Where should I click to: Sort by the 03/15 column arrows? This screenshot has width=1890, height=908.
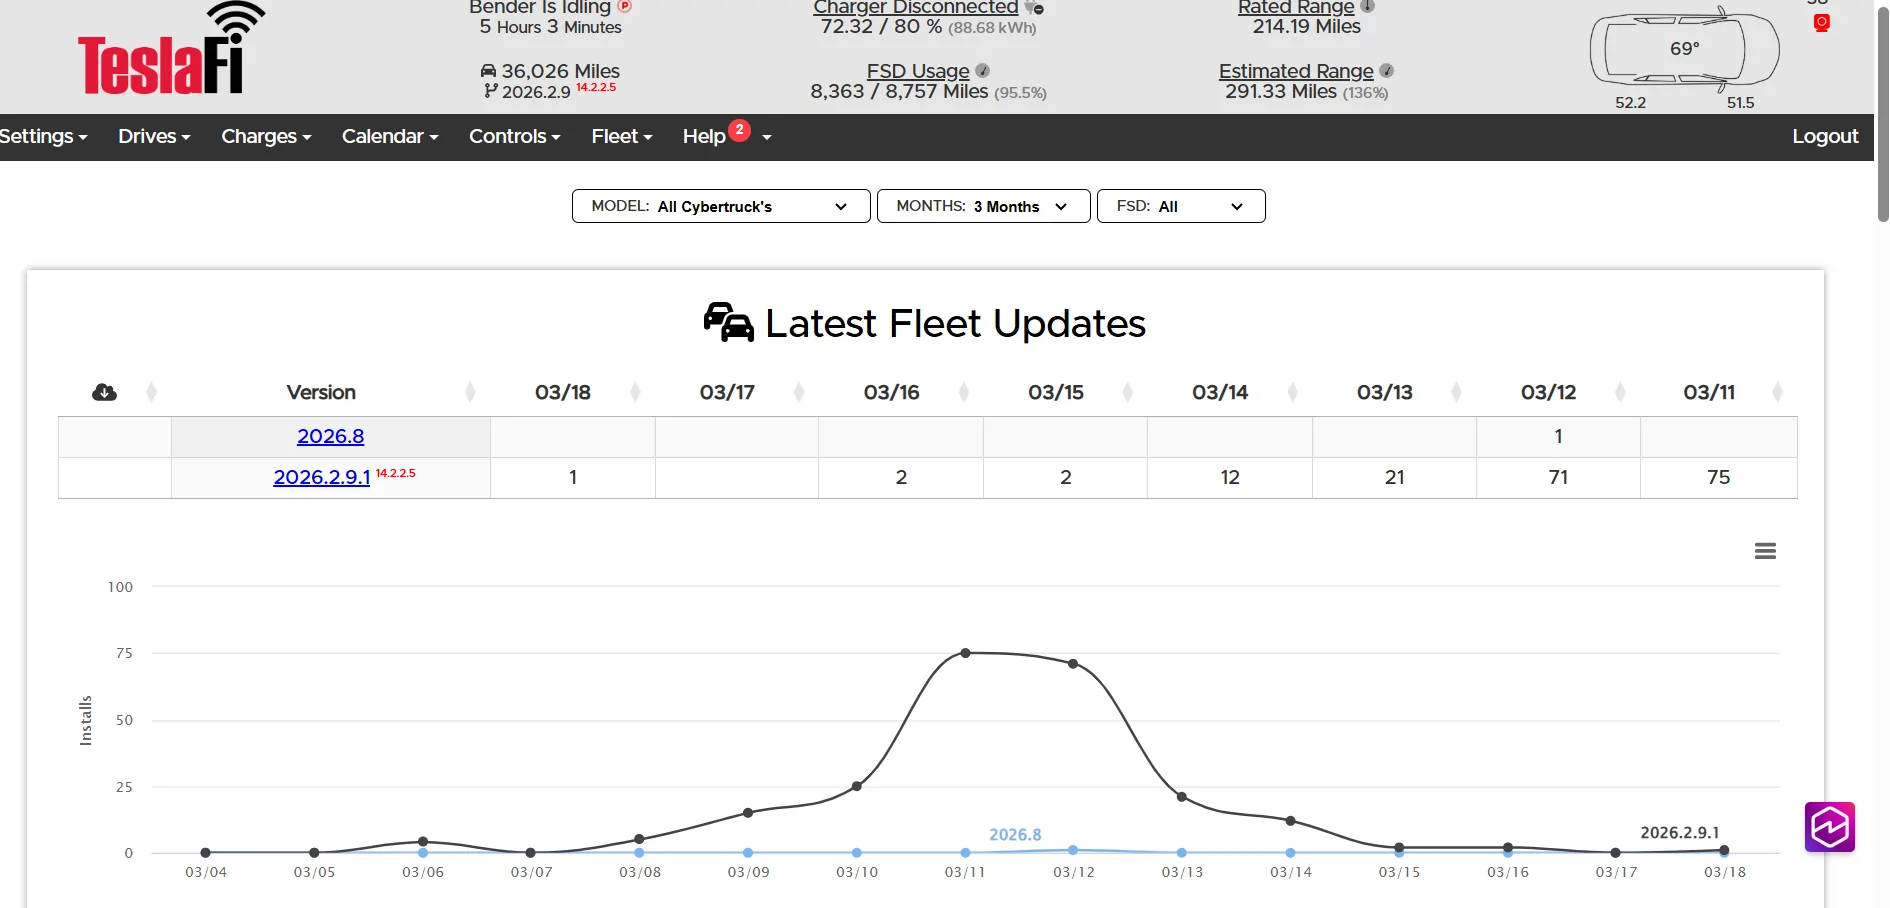pos(1128,392)
